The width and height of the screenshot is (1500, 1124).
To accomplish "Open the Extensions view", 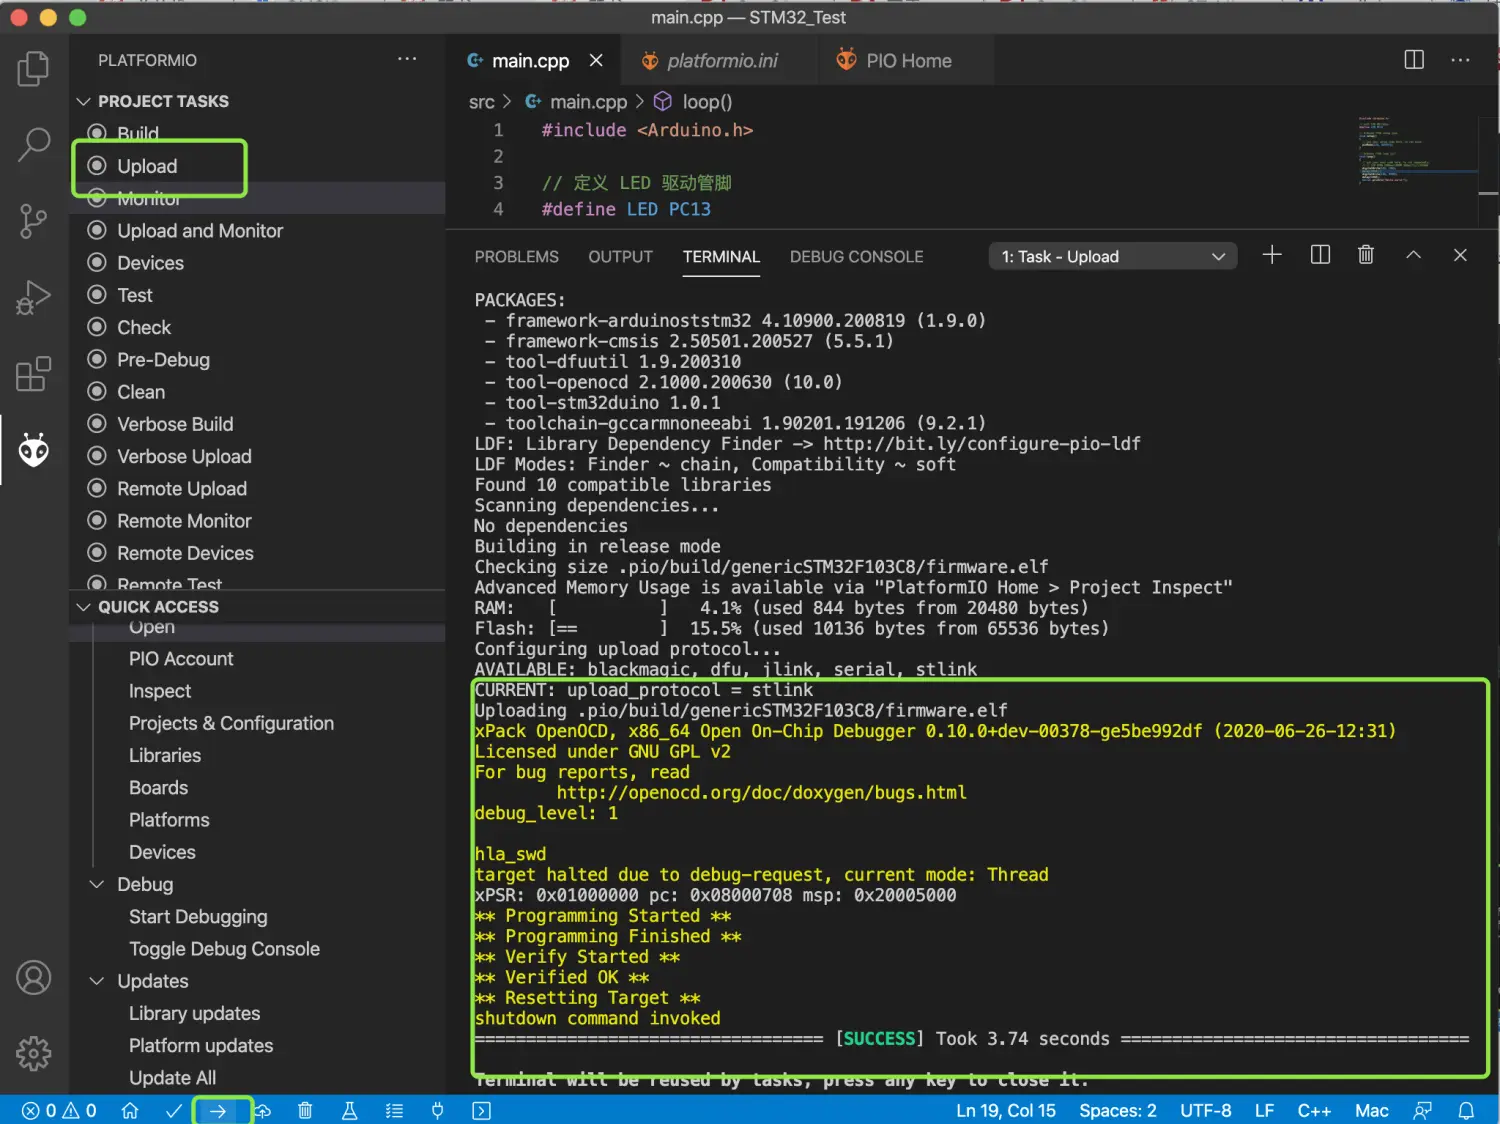I will [x=33, y=374].
